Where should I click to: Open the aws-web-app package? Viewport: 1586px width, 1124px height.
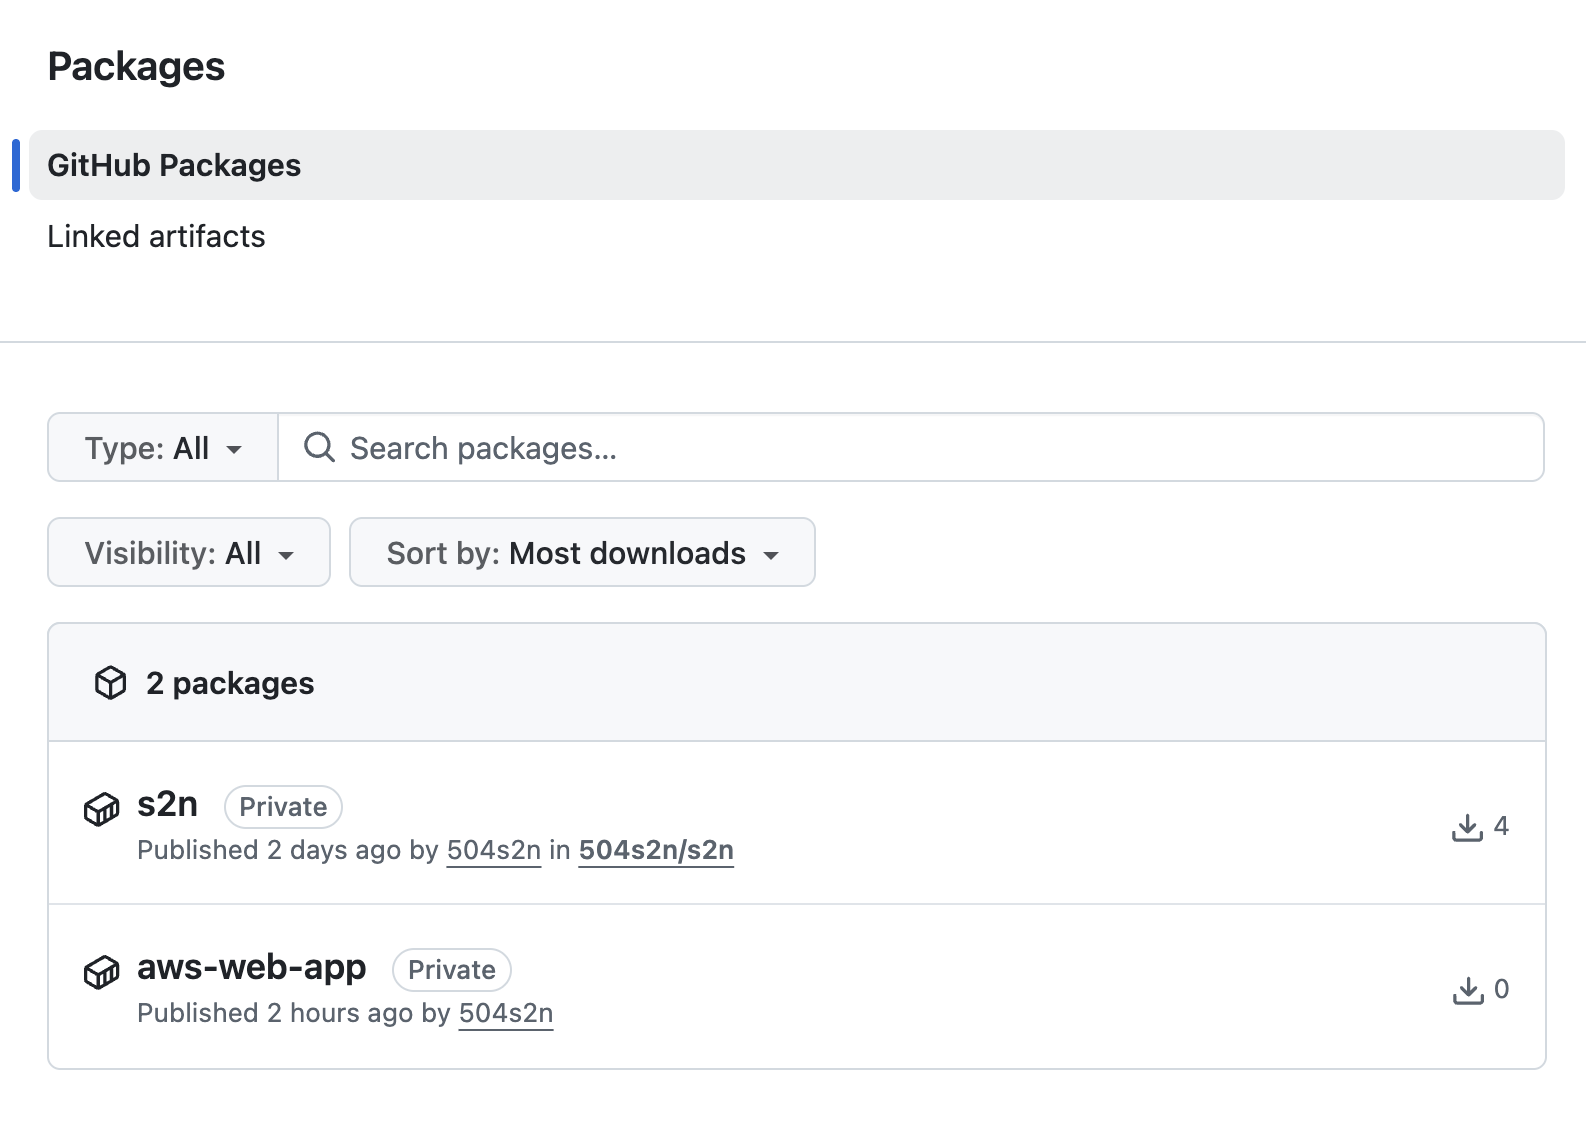(251, 967)
